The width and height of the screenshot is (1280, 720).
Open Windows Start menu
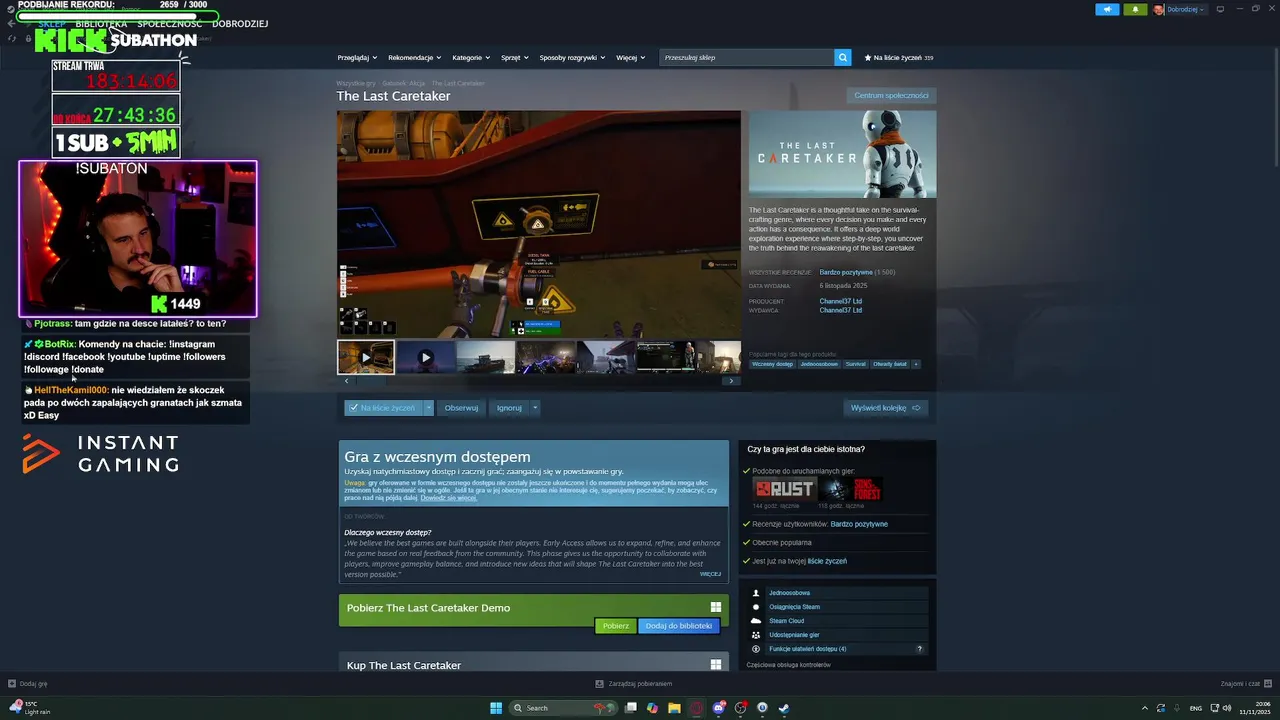496,708
